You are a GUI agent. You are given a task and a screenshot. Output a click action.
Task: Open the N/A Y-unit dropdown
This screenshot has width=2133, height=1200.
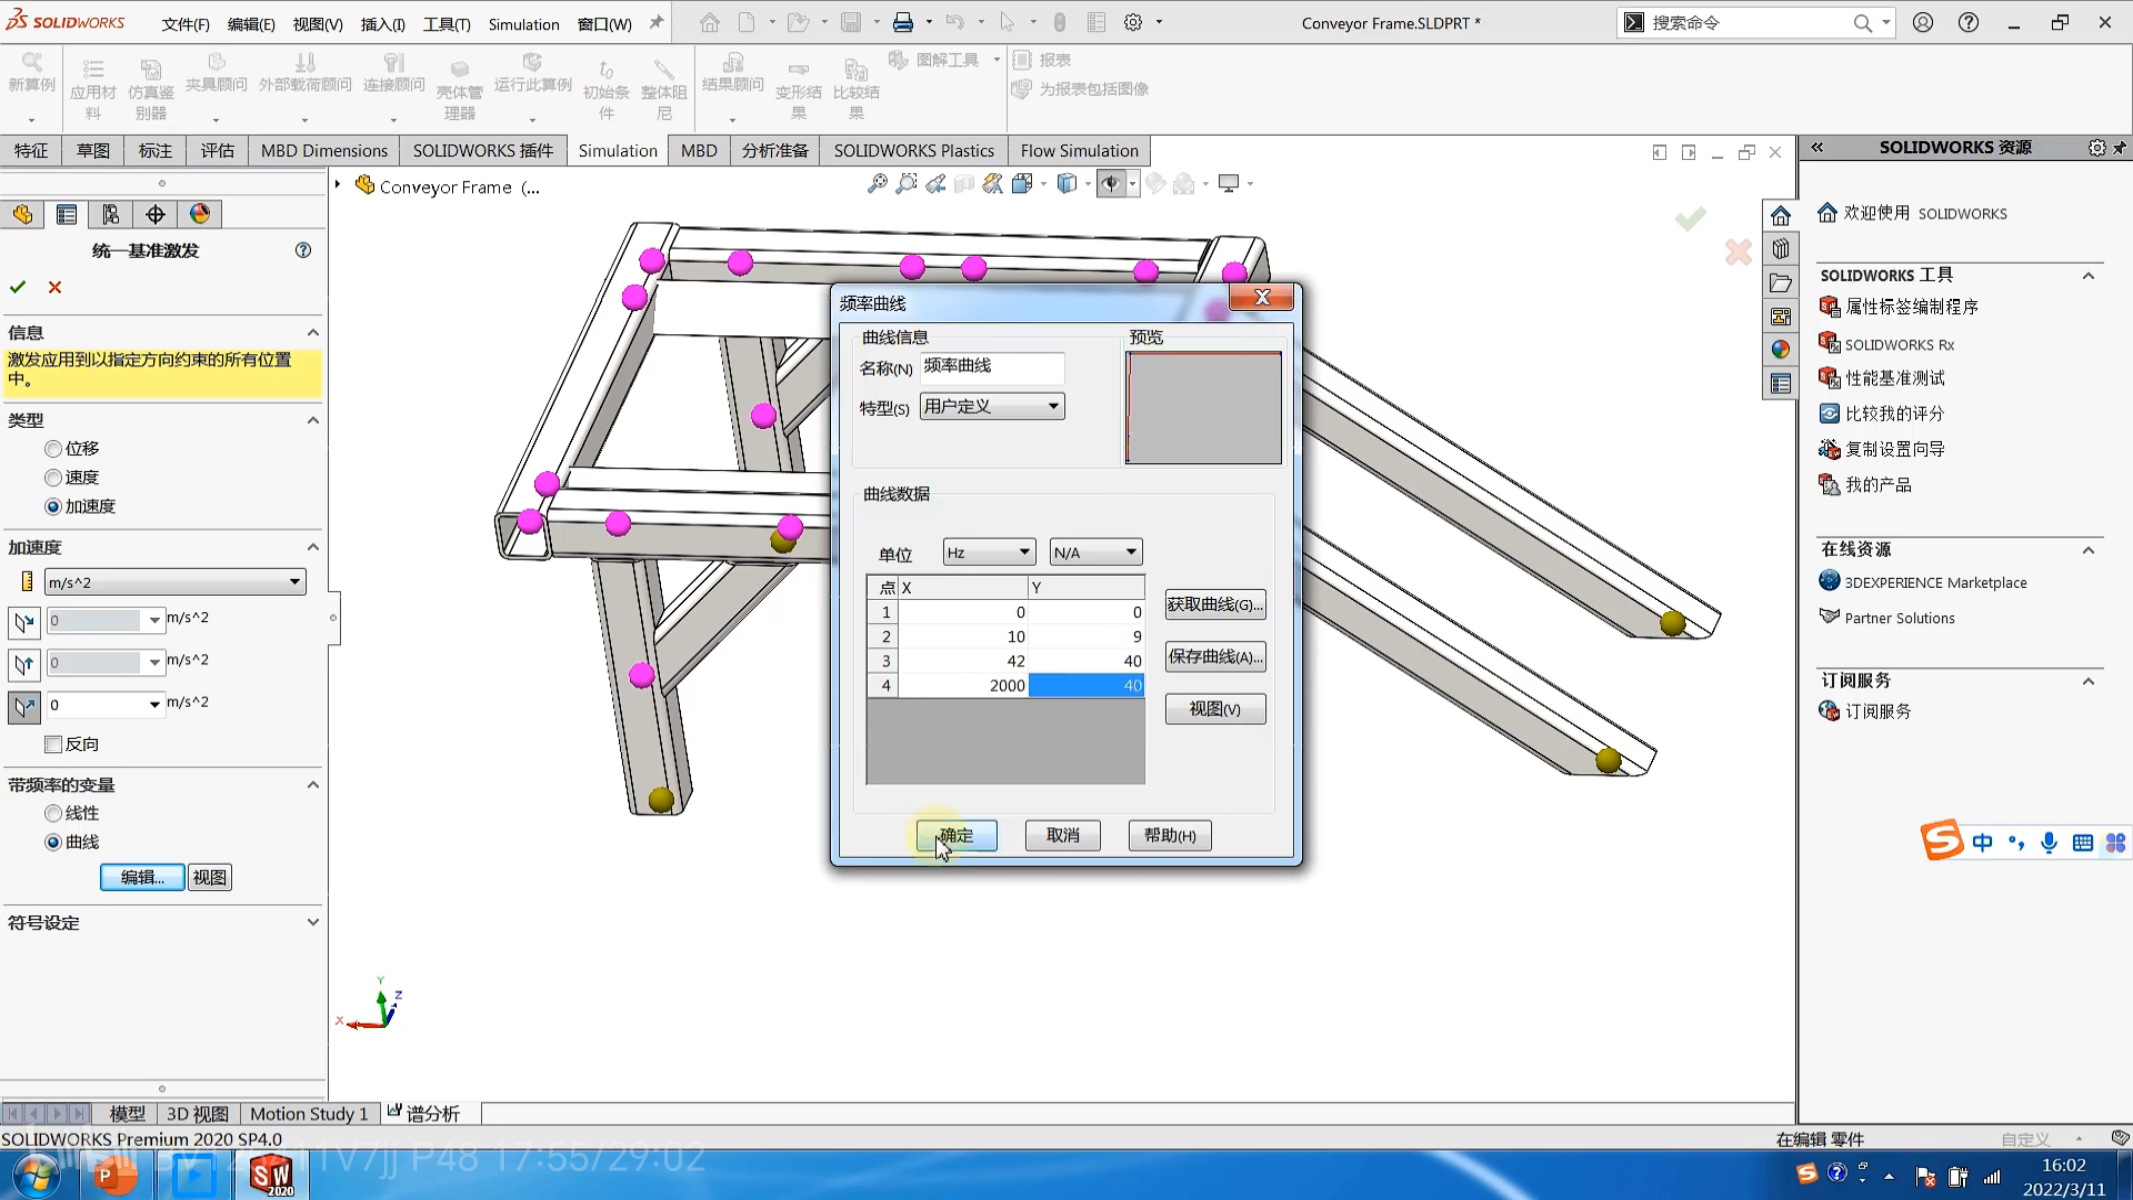click(x=1095, y=552)
